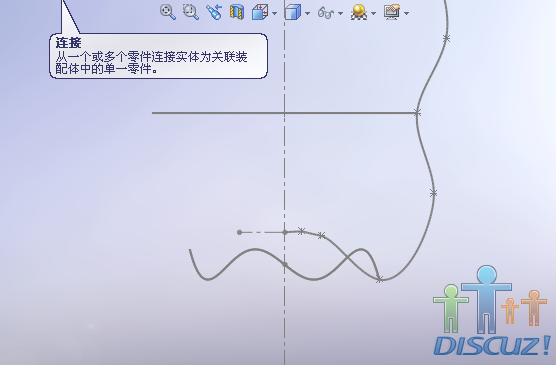The image size is (556, 365).
Task: Select the Zoom to Area tool
Action: pyautogui.click(x=191, y=12)
